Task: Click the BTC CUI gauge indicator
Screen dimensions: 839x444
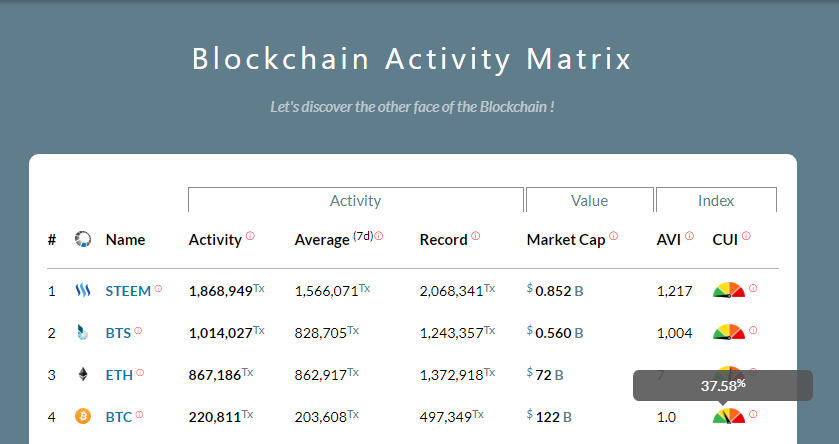Action: 728,415
